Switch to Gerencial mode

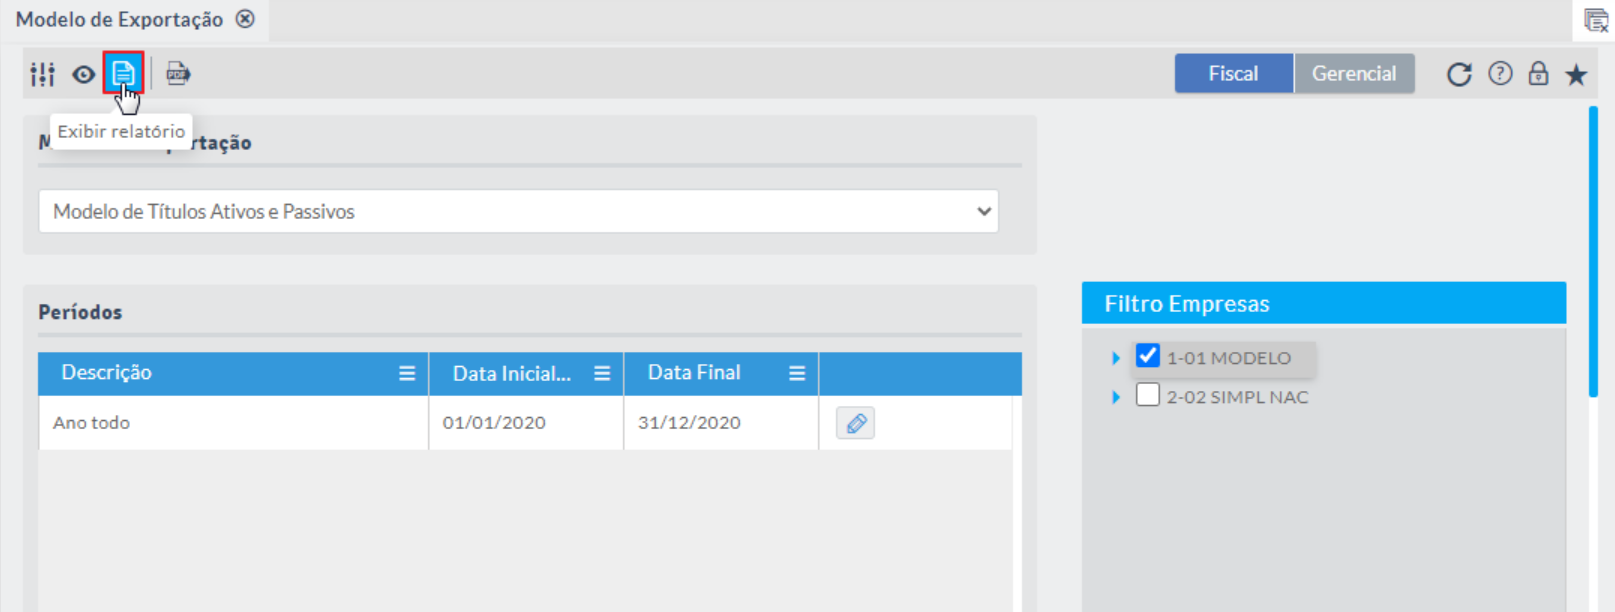coord(1354,73)
